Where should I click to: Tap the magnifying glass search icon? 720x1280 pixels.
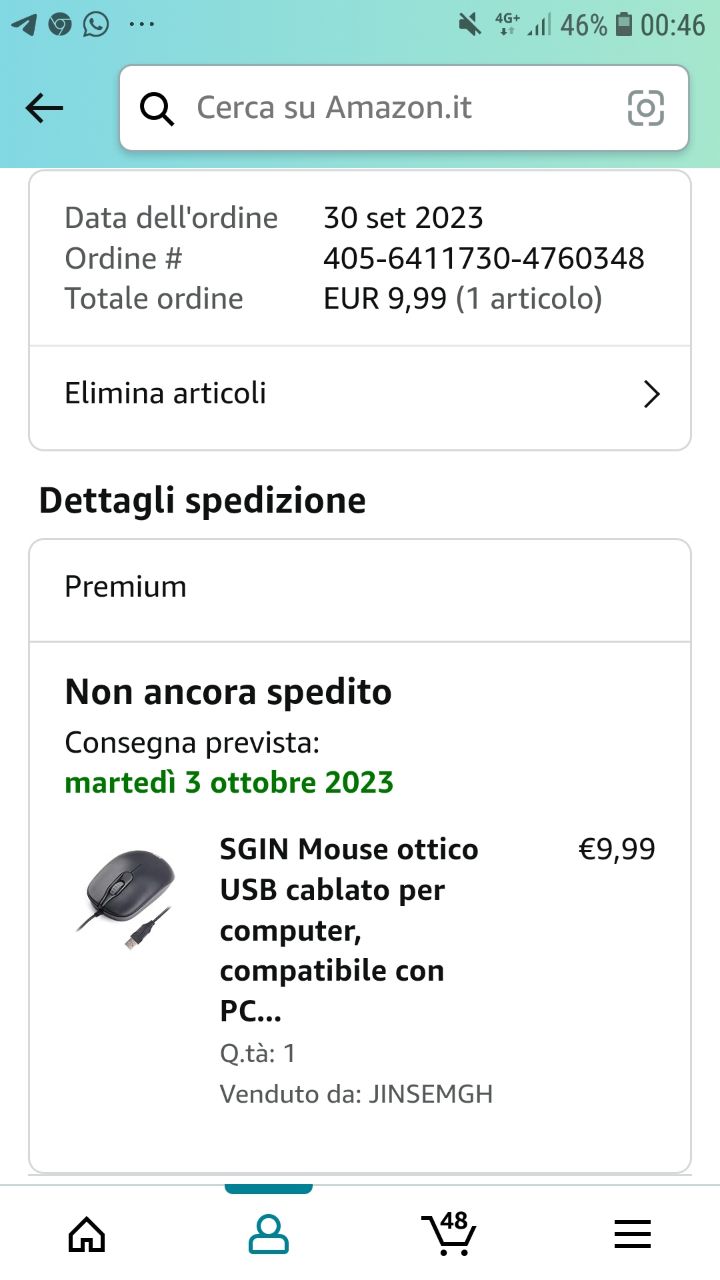156,108
